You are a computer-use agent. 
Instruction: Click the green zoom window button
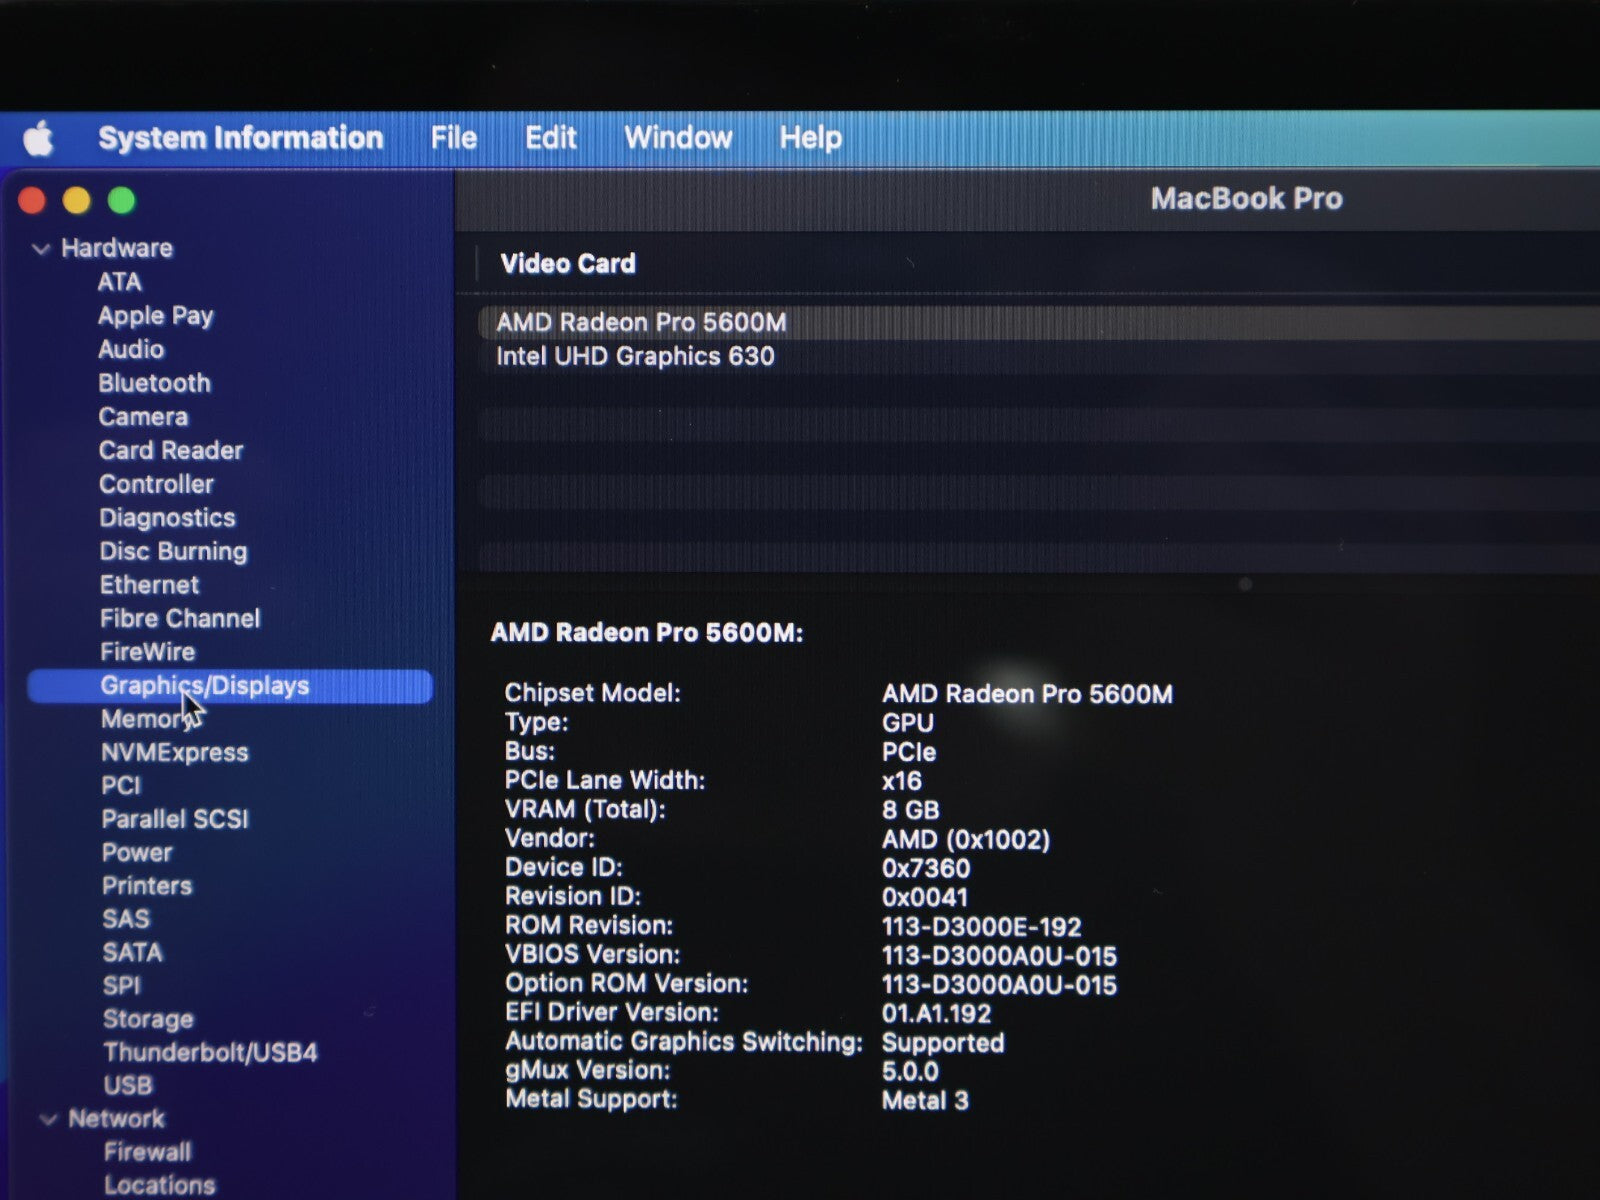122,201
